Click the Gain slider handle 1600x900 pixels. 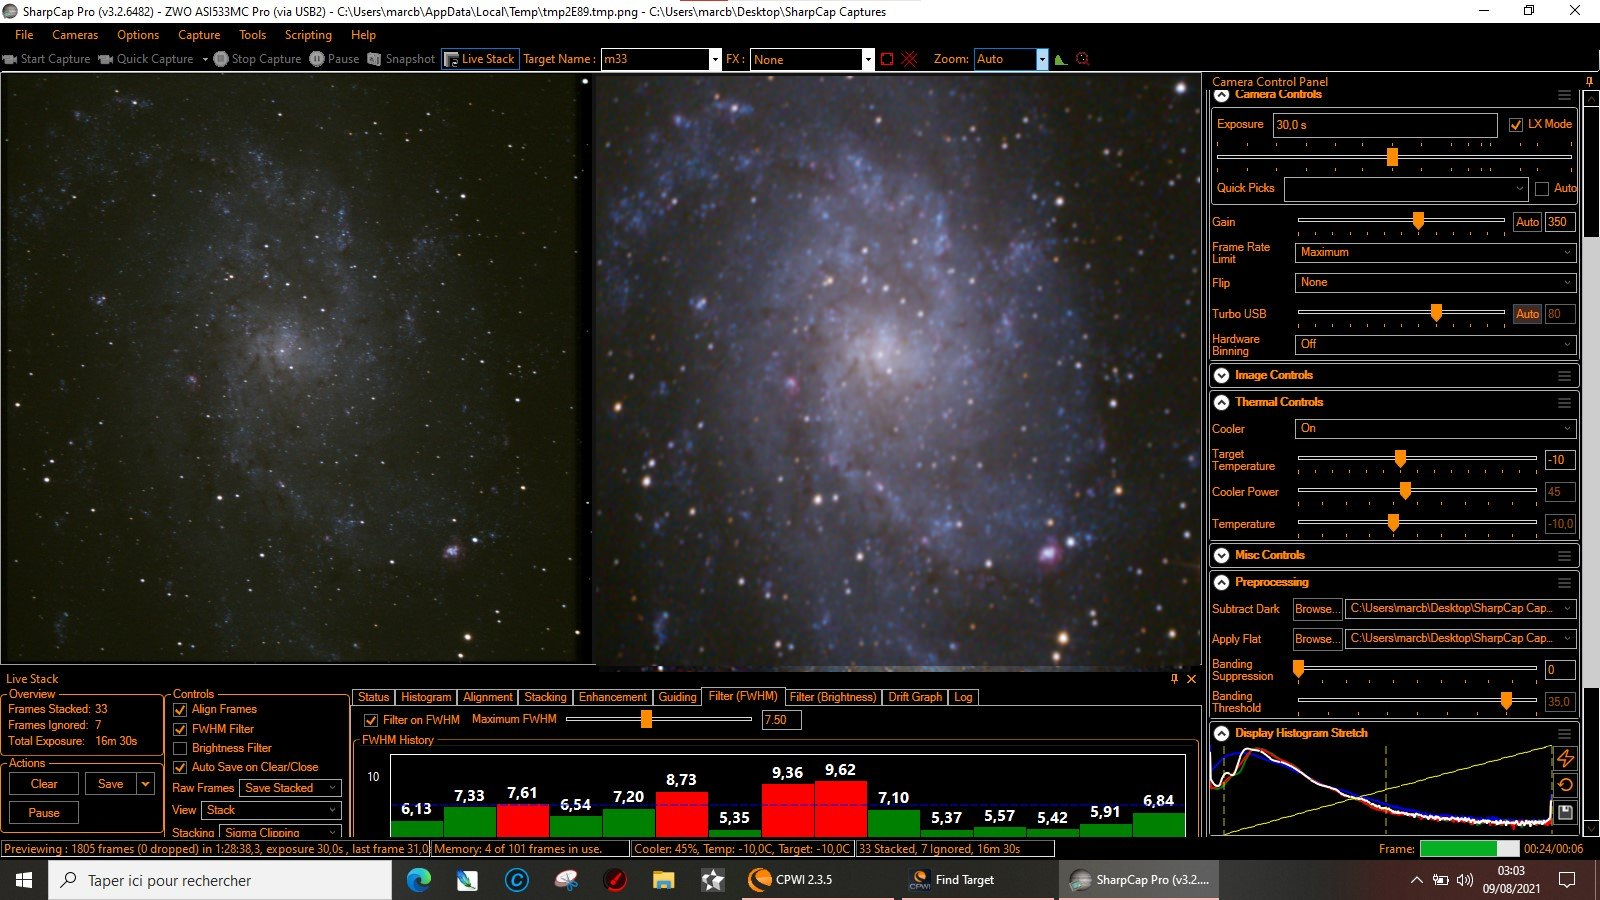coord(1418,221)
